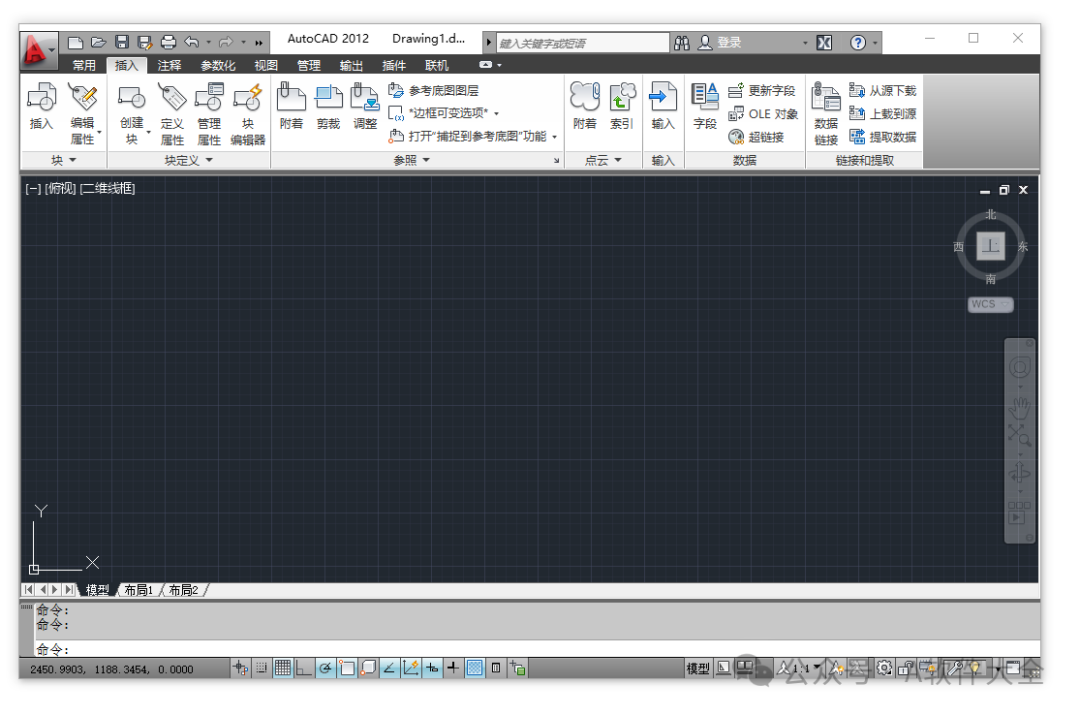The image size is (1080, 715).
Task: Click 更新字段 update fields button
Action: coord(762,90)
